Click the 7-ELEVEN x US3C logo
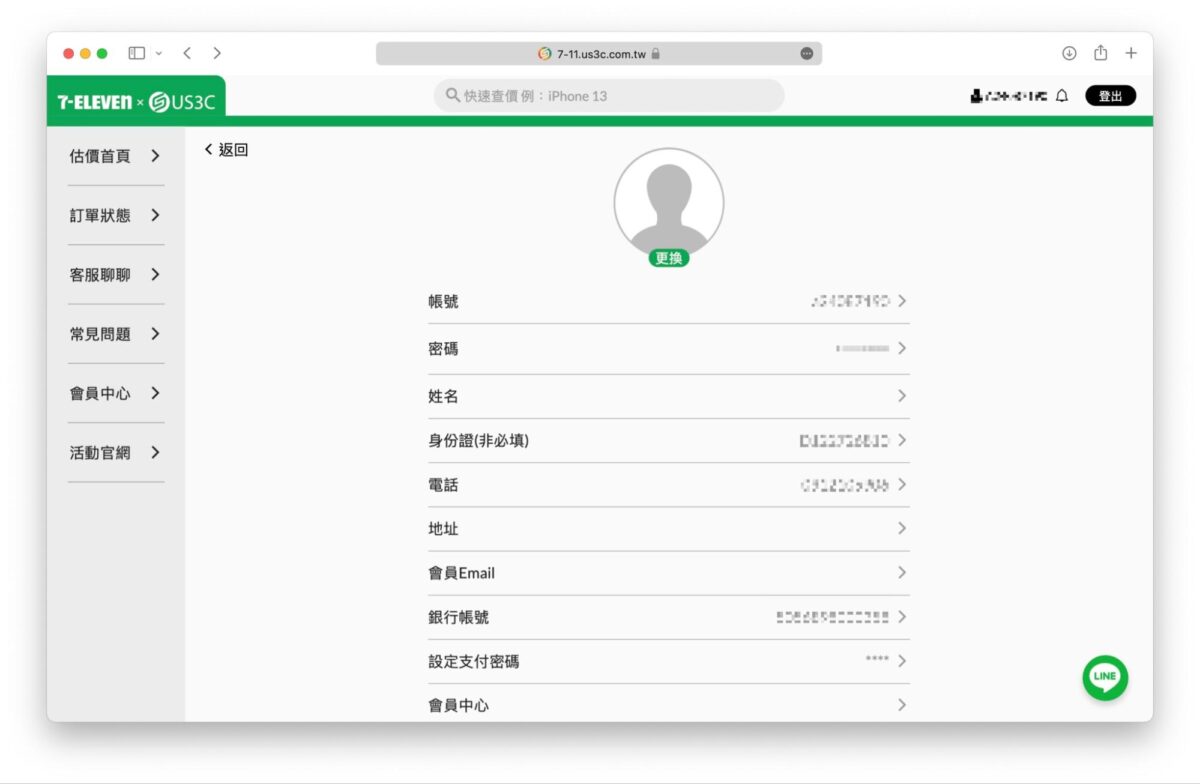Screen dimensions: 1200x784 point(136,102)
